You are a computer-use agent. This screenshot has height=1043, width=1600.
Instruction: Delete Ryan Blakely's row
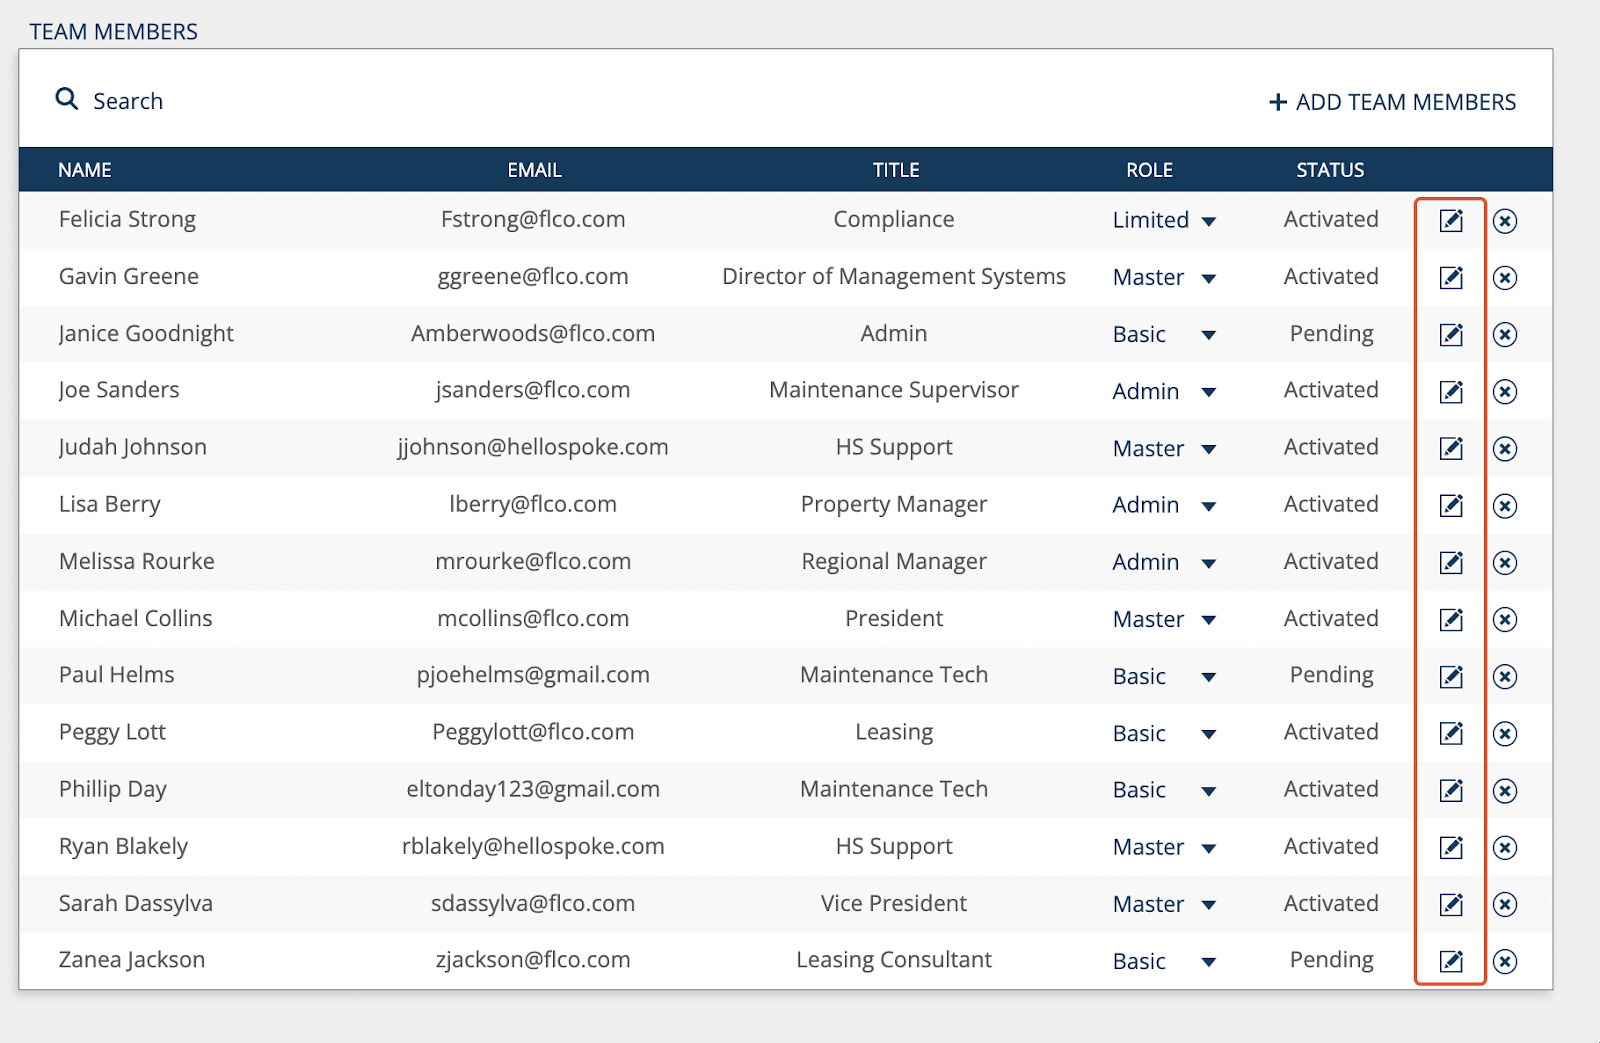(x=1505, y=847)
